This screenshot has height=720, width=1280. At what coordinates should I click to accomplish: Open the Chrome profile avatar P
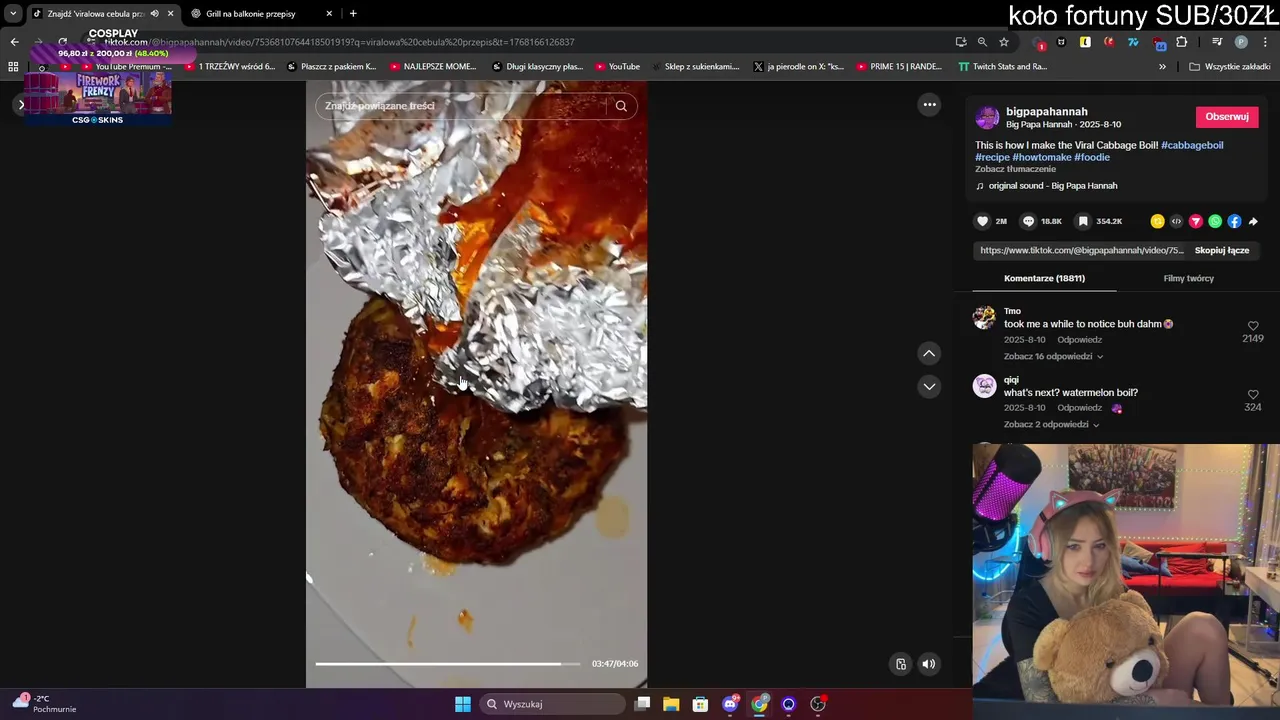click(1241, 42)
